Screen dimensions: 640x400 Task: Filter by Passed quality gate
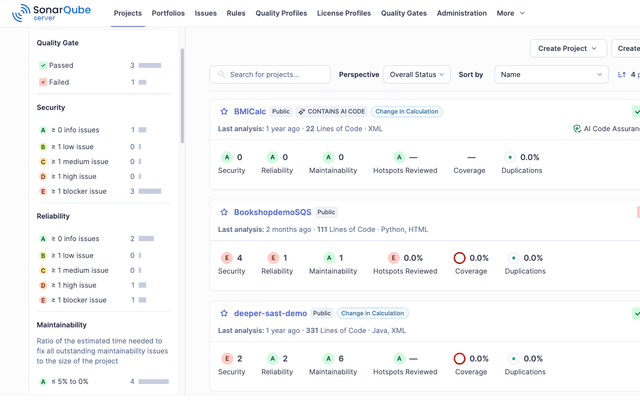100,65
